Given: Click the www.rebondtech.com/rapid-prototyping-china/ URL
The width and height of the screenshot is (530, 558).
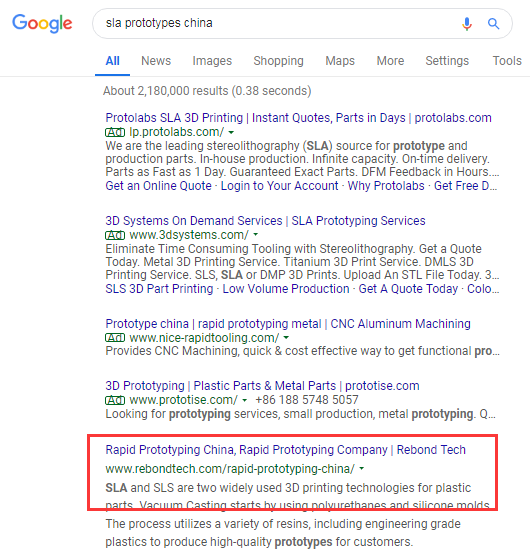Looking at the screenshot, I should pyautogui.click(x=230, y=469).
